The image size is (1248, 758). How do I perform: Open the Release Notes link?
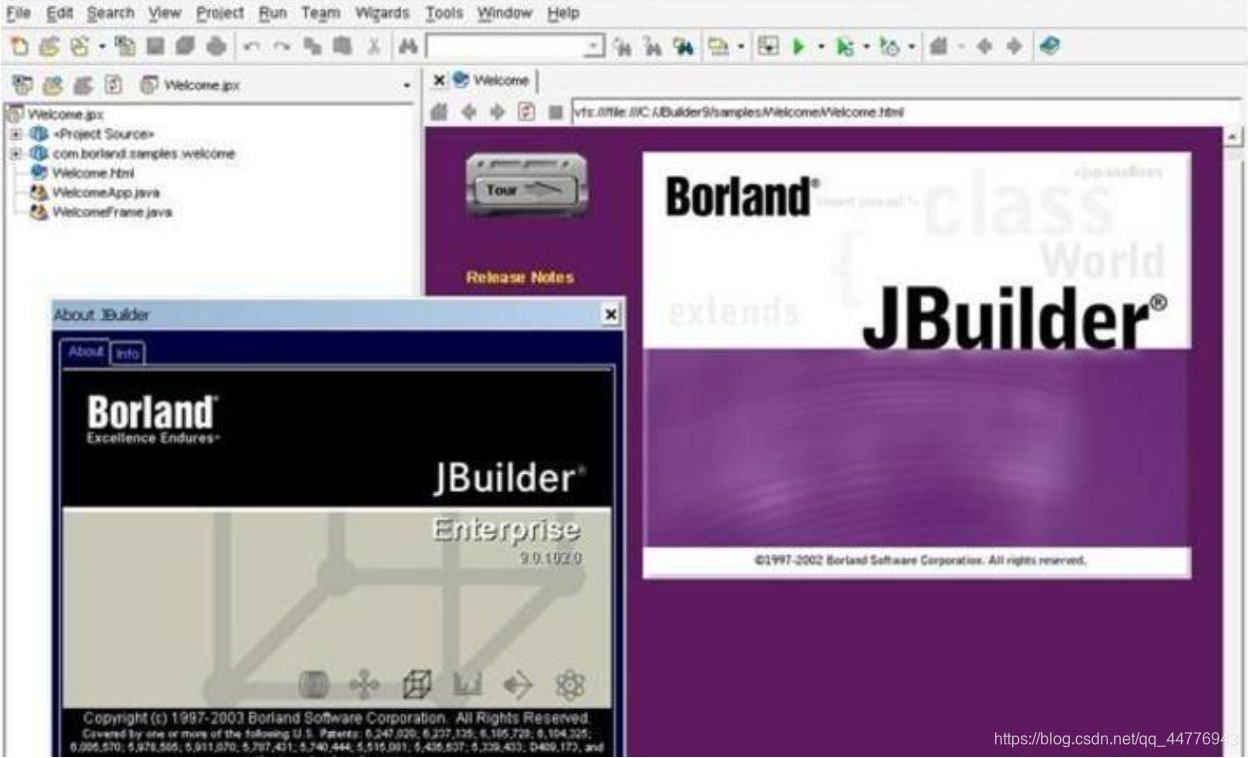tap(520, 277)
